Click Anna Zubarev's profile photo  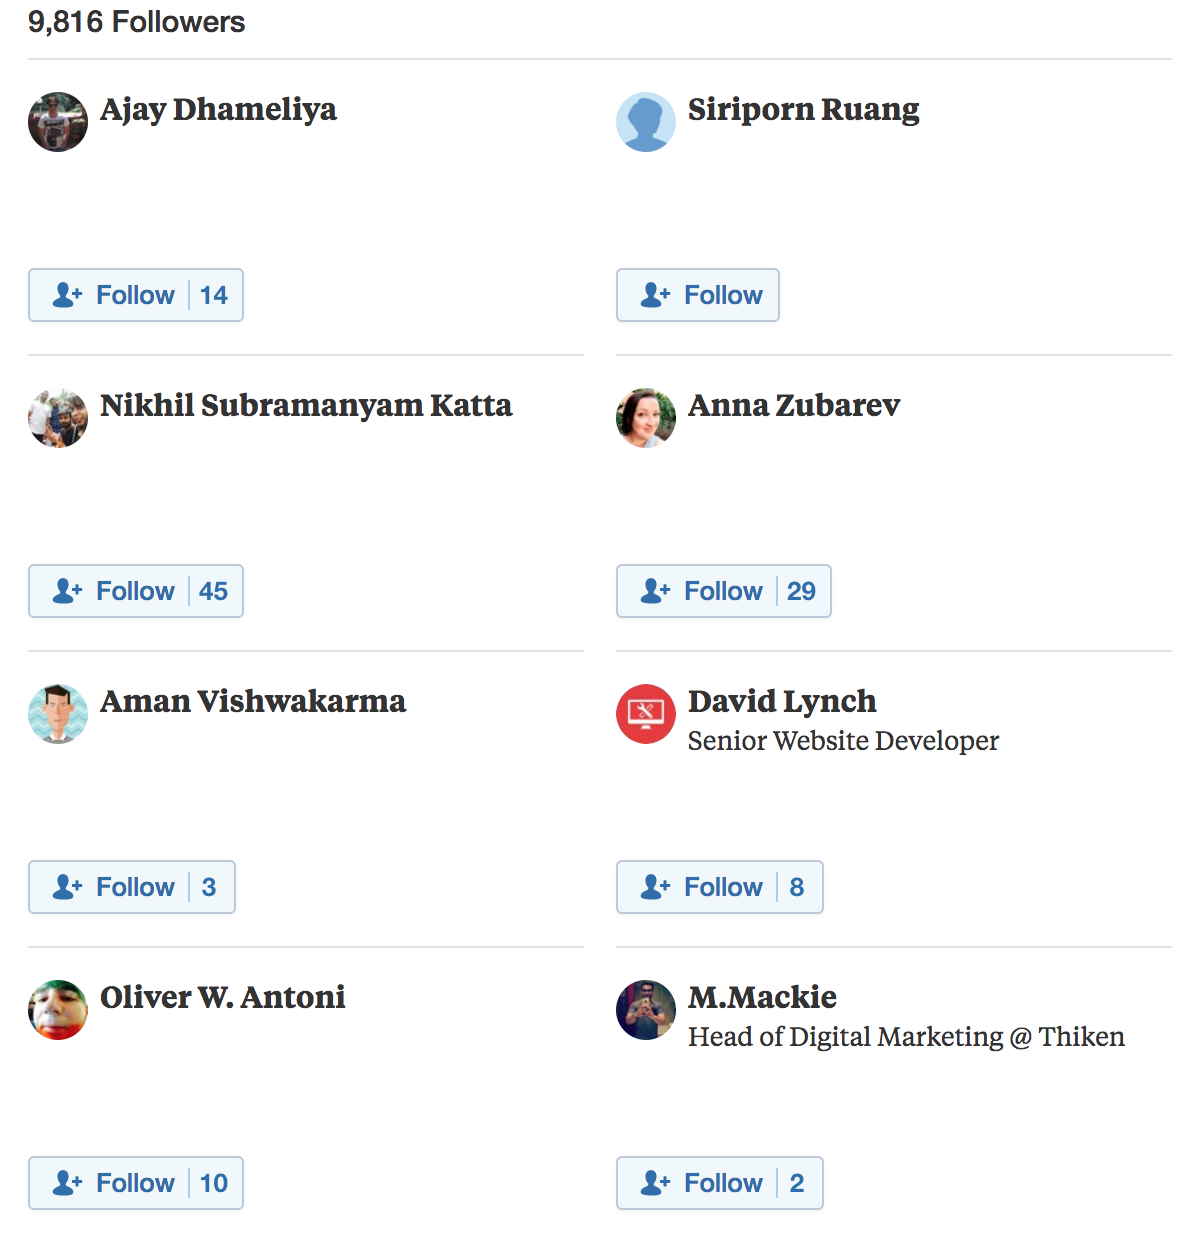(646, 418)
